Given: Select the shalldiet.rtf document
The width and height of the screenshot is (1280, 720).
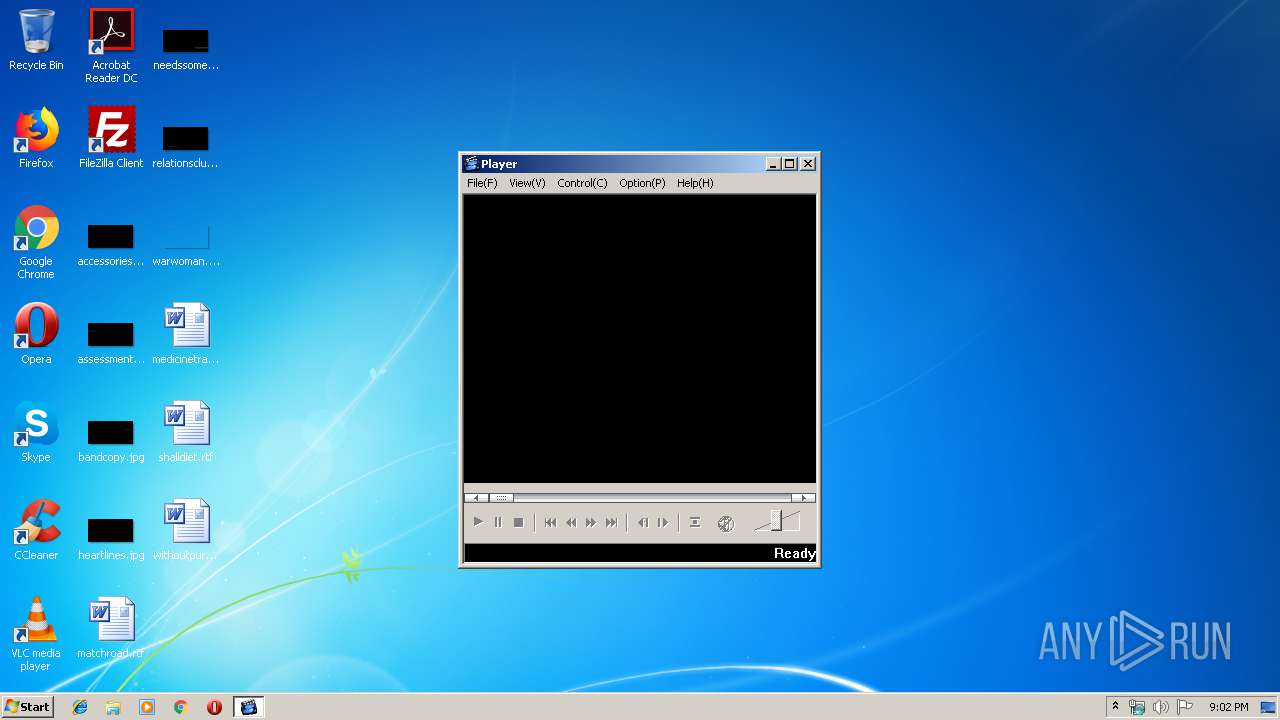Looking at the screenshot, I should pos(186,432).
